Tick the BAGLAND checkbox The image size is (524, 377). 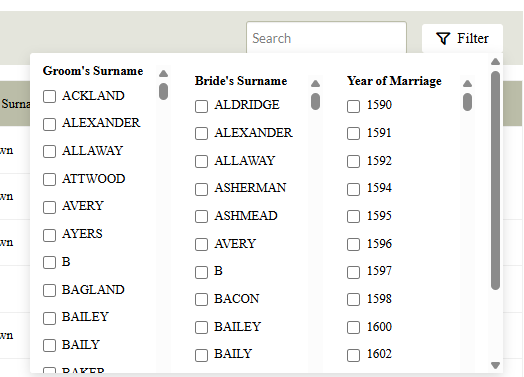coord(49,290)
